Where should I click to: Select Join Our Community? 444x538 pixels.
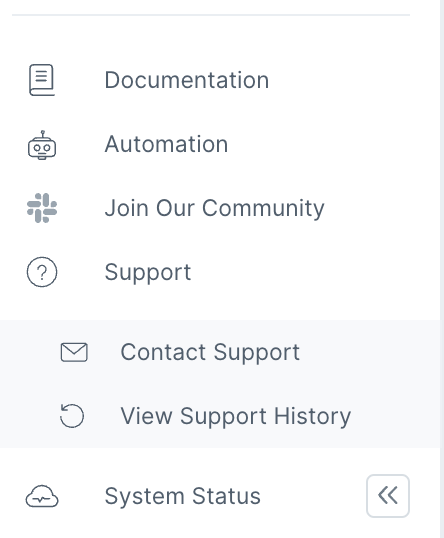click(x=214, y=208)
